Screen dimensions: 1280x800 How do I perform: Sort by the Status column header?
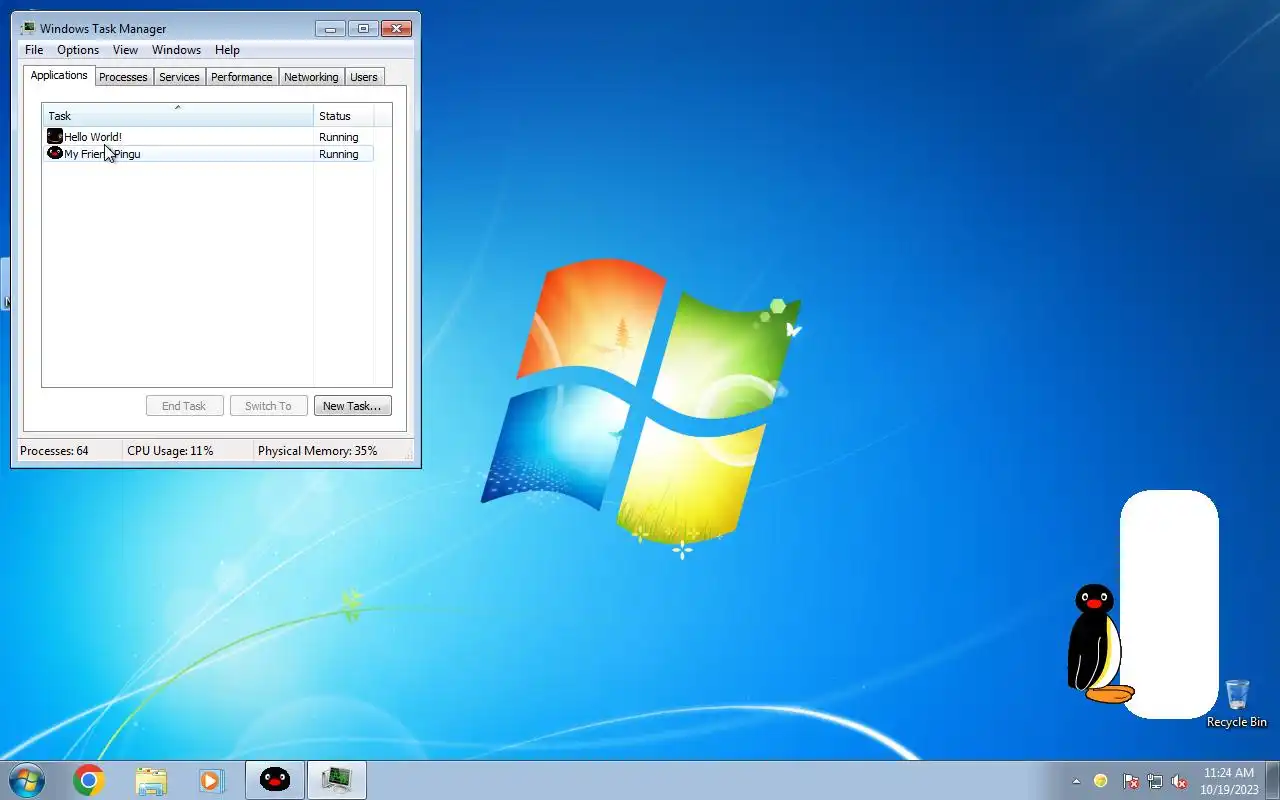tap(344, 115)
